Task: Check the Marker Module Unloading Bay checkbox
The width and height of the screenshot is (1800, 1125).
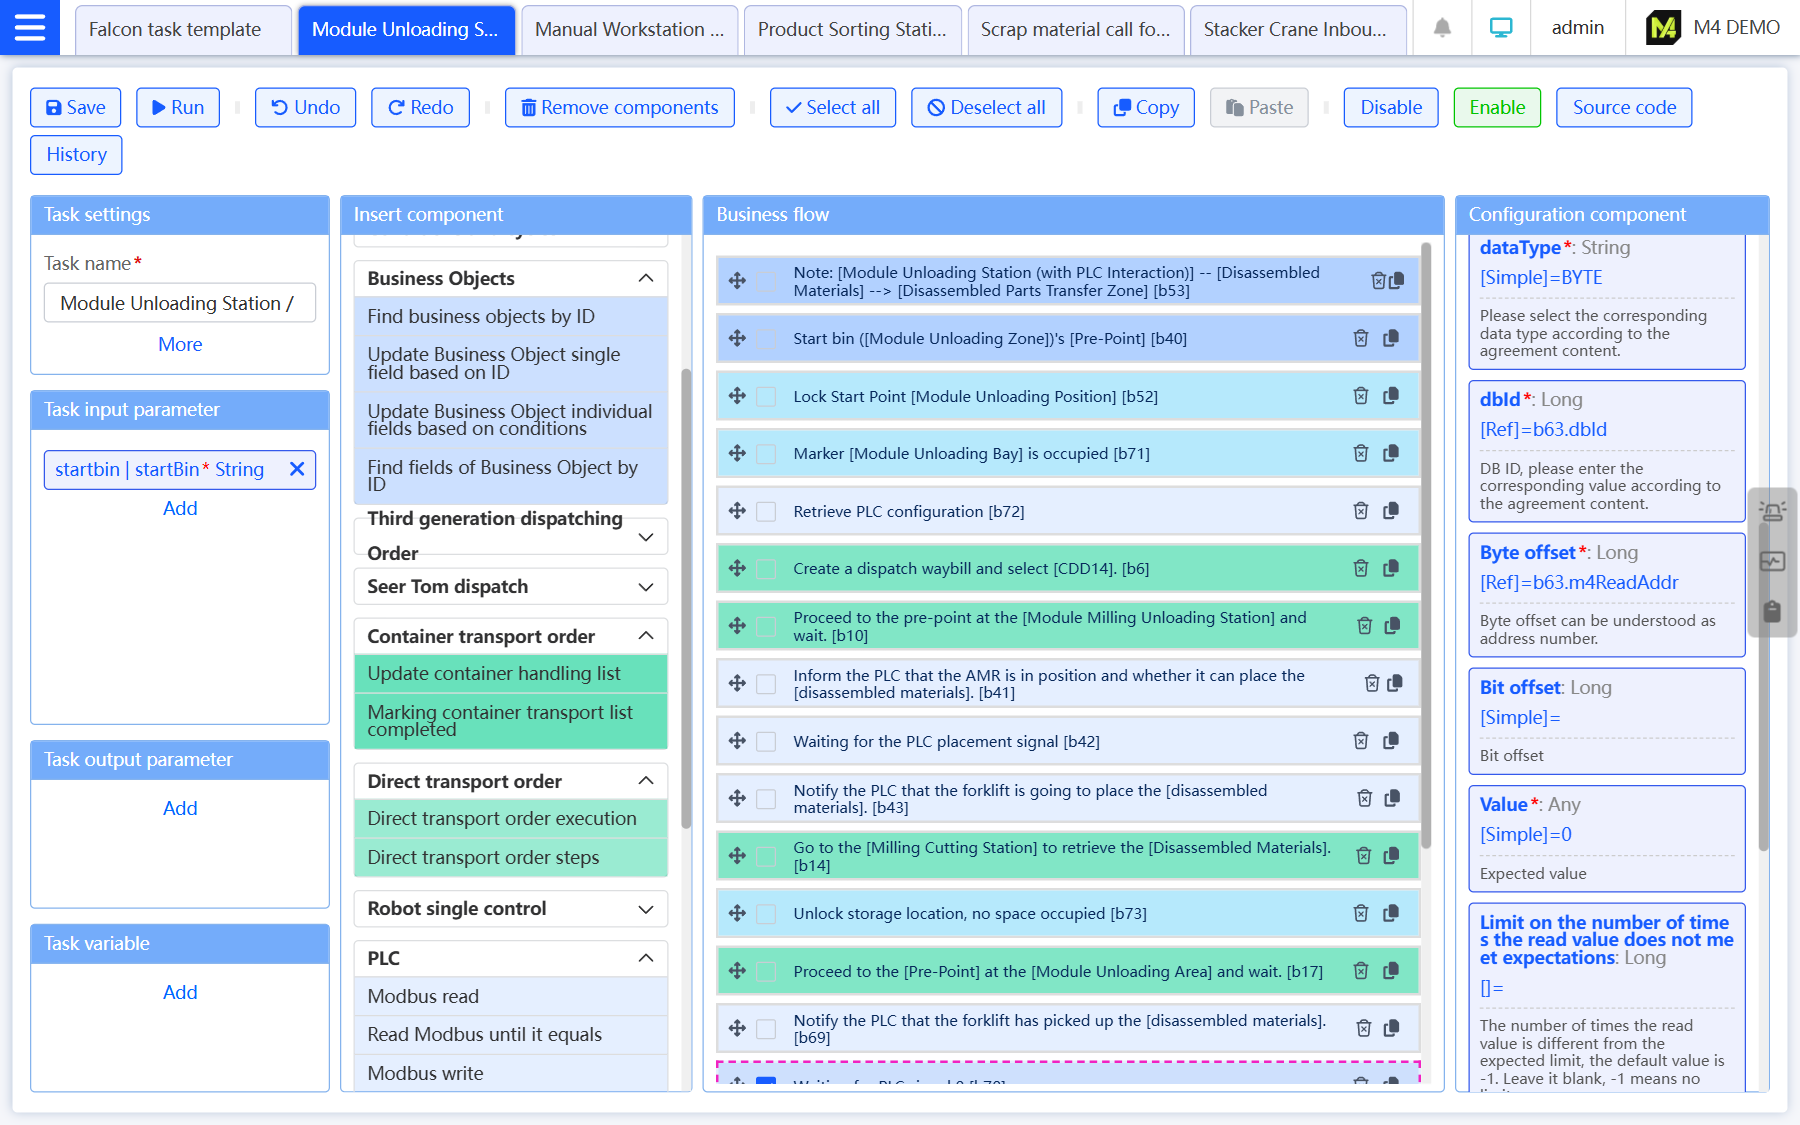Action: (766, 454)
